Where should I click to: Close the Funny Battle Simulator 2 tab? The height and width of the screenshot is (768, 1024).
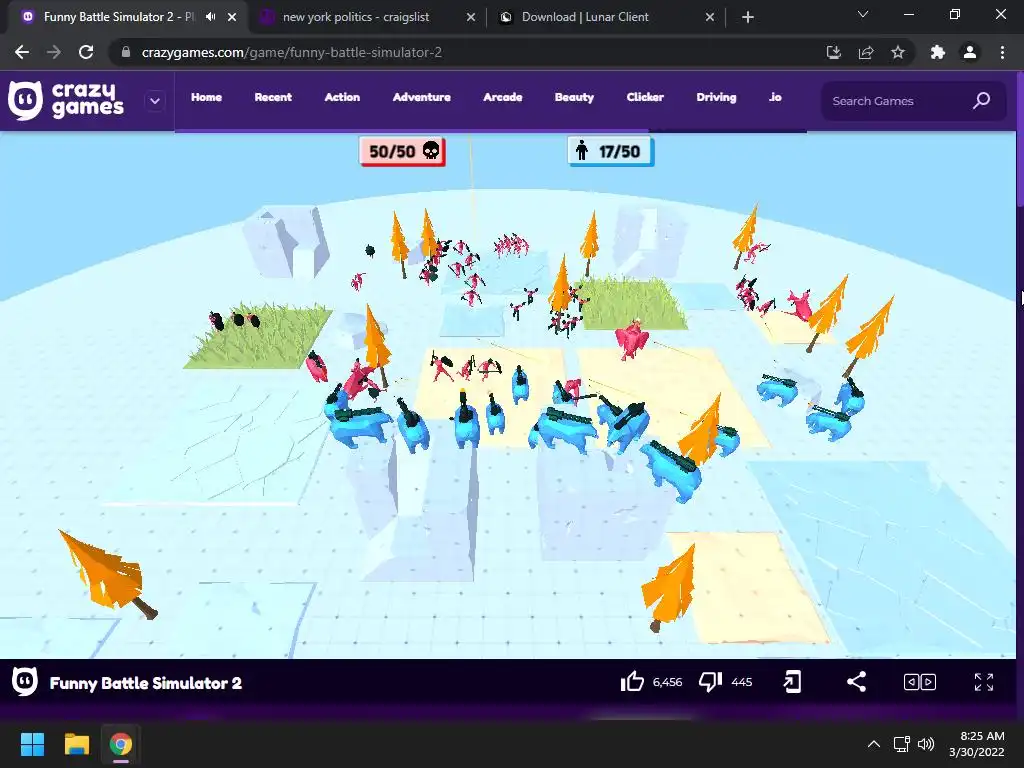pyautogui.click(x=232, y=17)
